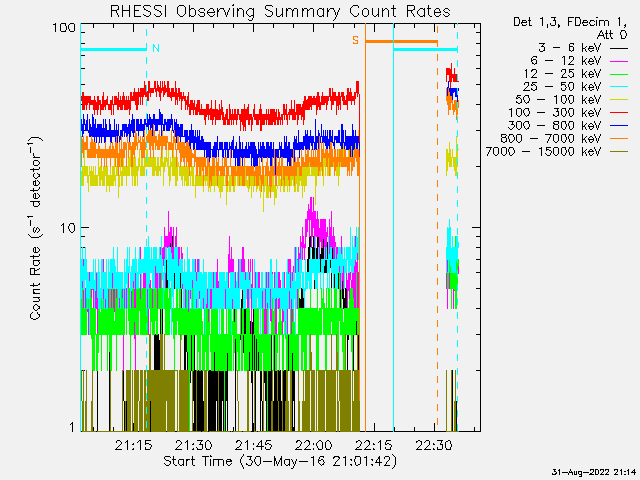The image size is (640, 480).
Task: Click the 22:00 time axis label
Action: [x=313, y=445]
